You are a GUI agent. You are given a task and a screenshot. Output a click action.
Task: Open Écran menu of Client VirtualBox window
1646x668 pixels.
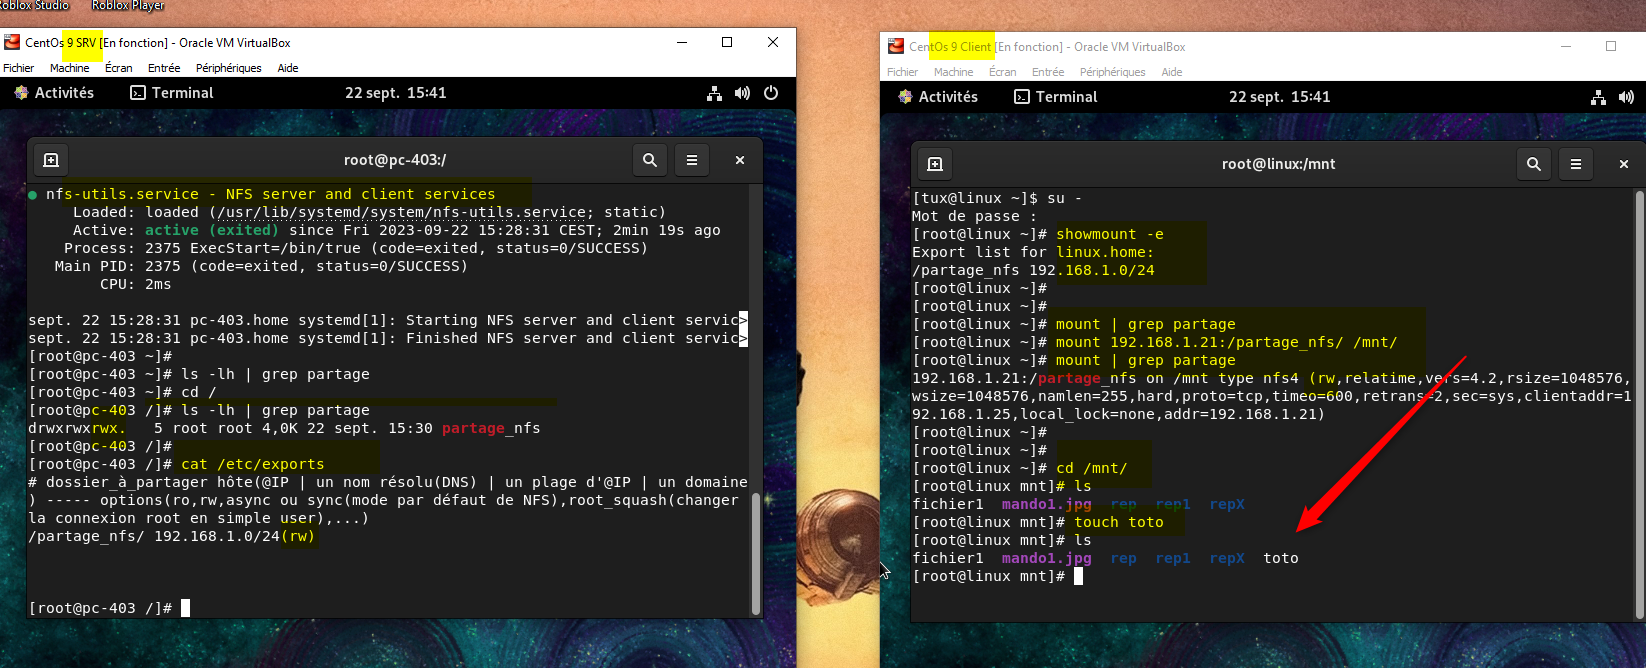pos(1003,72)
